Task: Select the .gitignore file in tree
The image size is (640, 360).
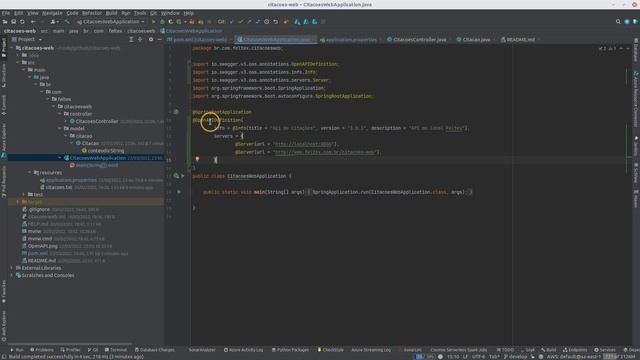Action: 39,209
